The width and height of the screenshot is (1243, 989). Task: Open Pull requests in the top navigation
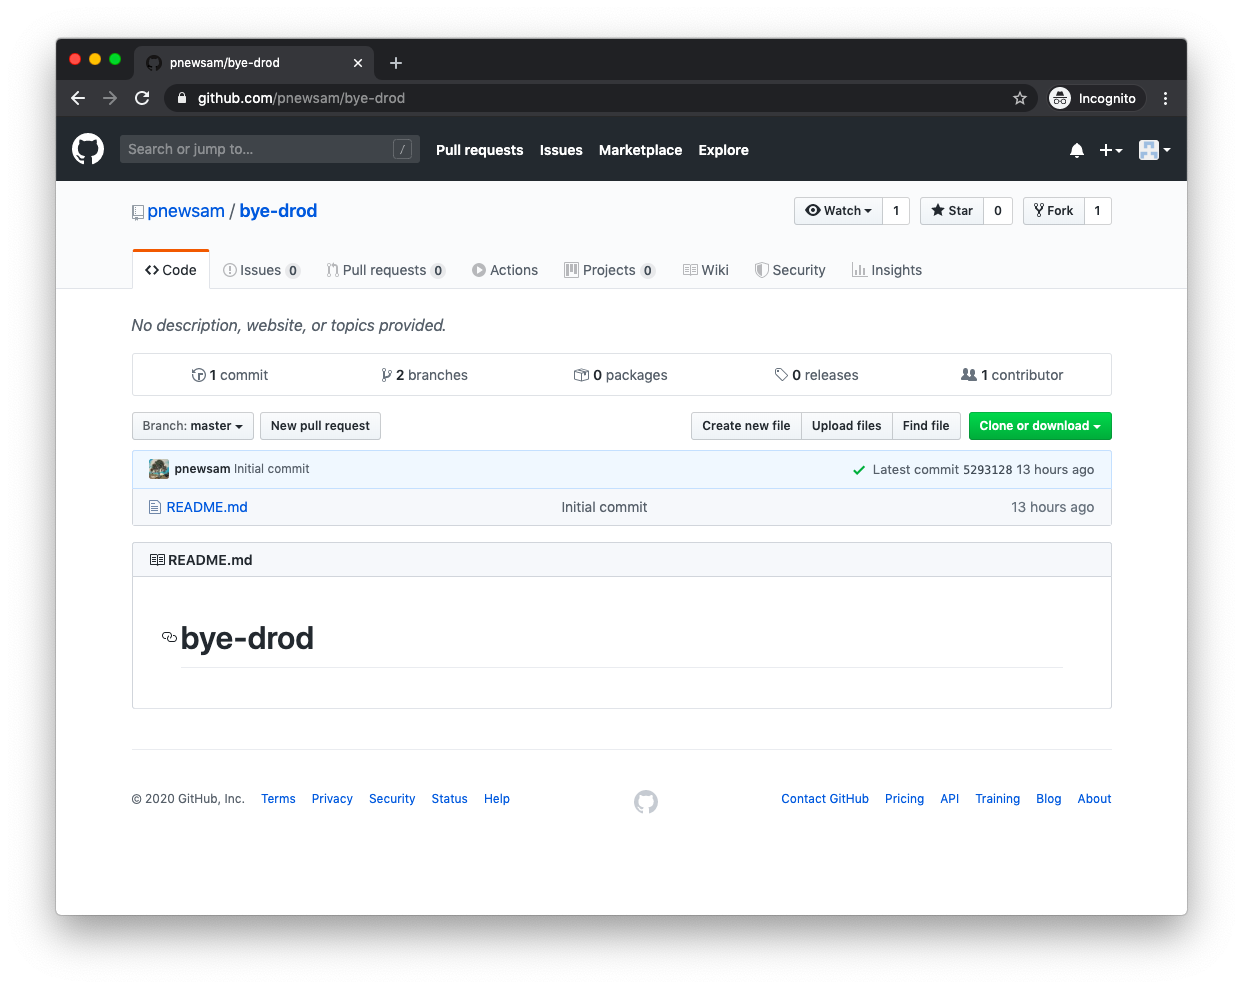(x=480, y=150)
